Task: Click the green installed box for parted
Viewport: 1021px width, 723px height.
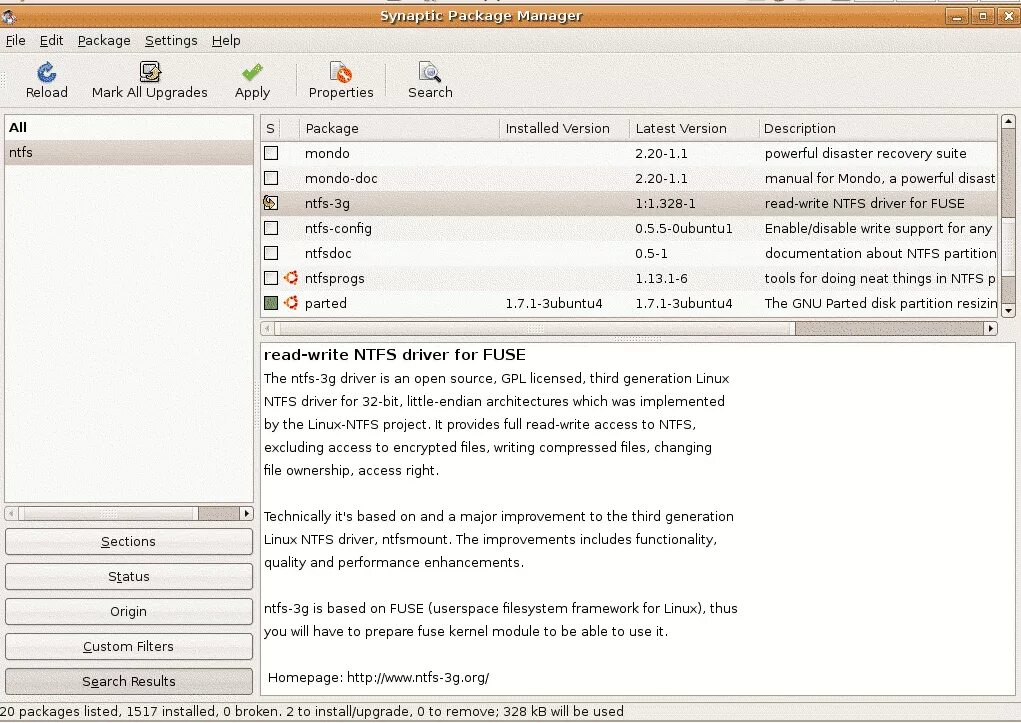Action: pos(271,303)
